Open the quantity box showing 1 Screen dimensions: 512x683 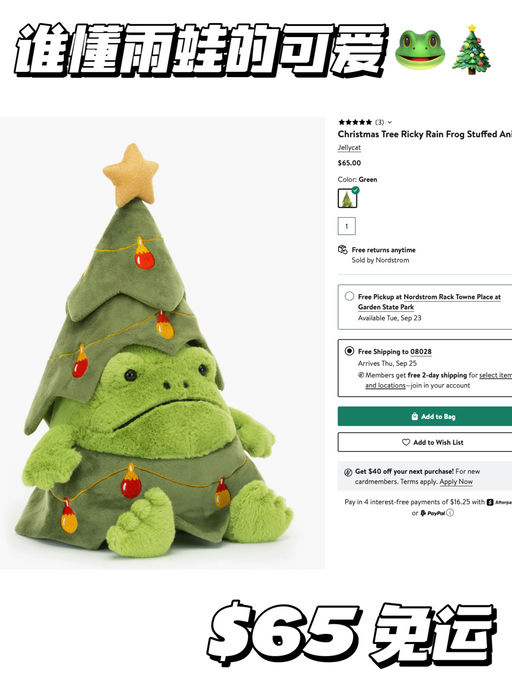347,226
